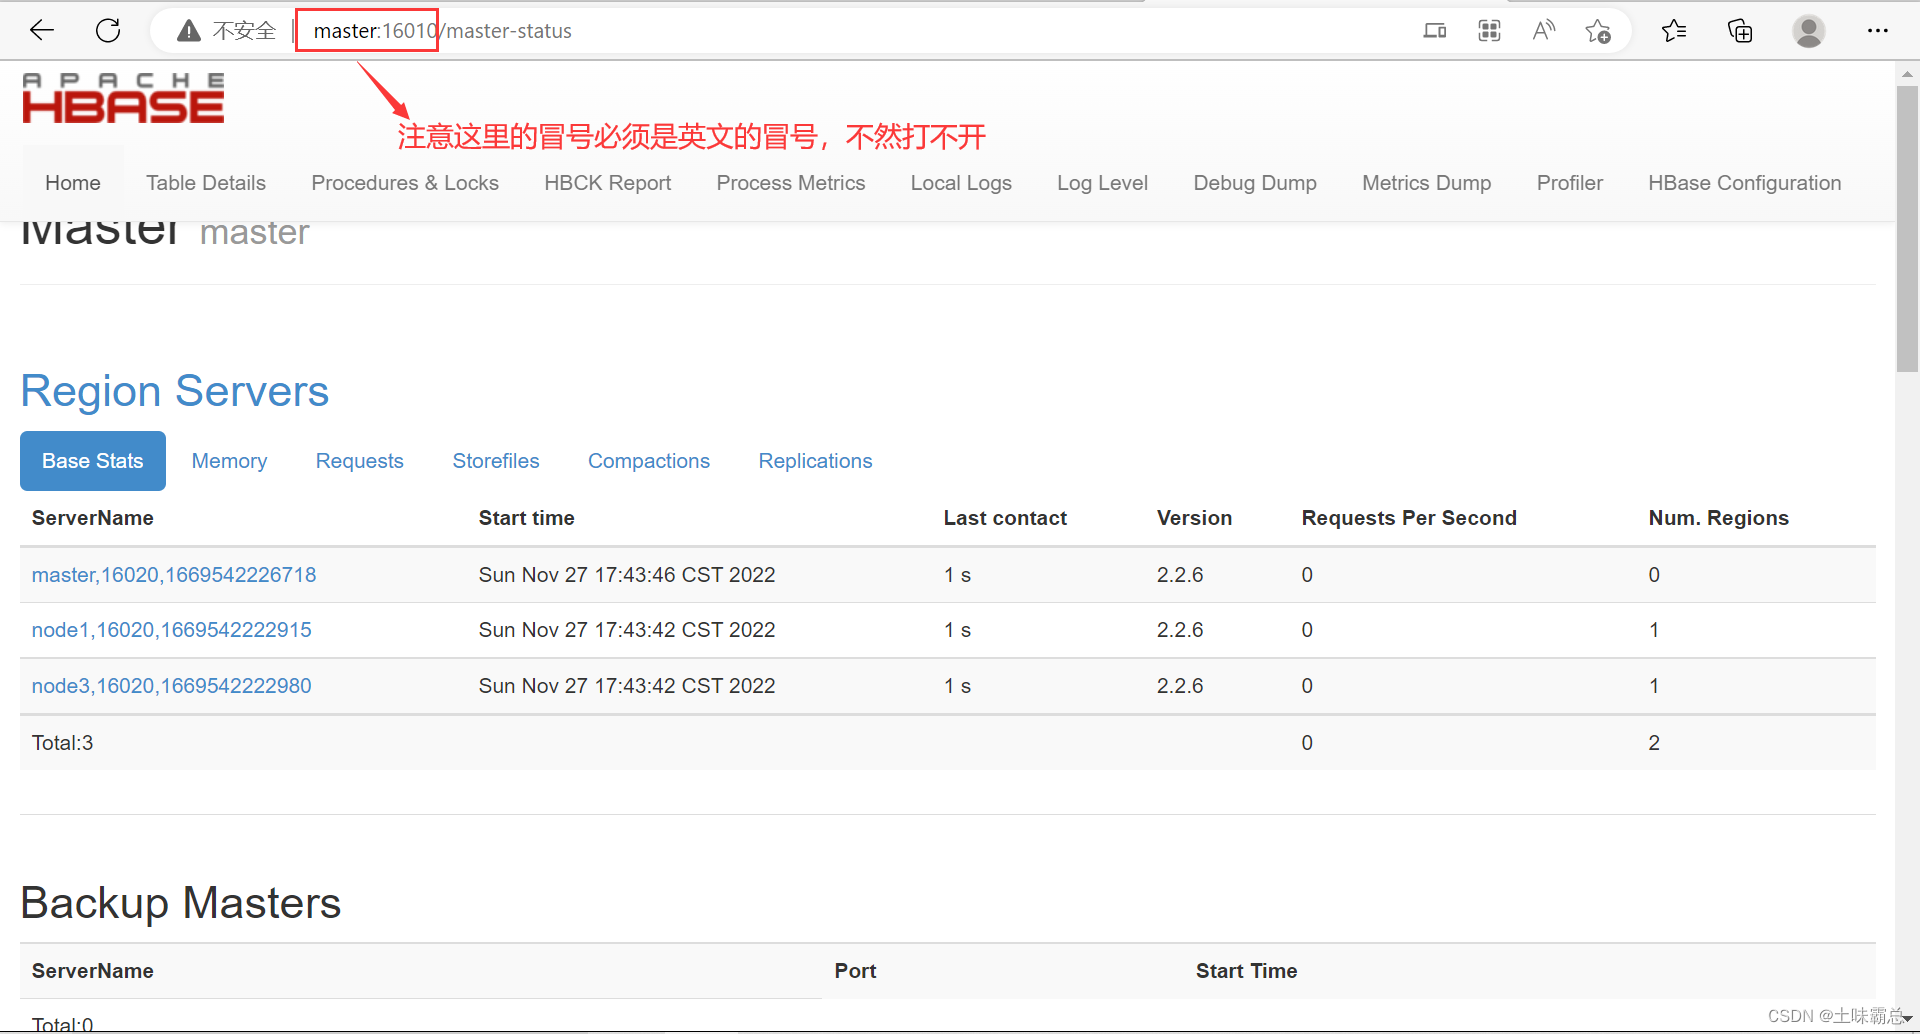This screenshot has height=1034, width=1920.
Task: Click the Apache HBase logo
Action: pos(122,97)
